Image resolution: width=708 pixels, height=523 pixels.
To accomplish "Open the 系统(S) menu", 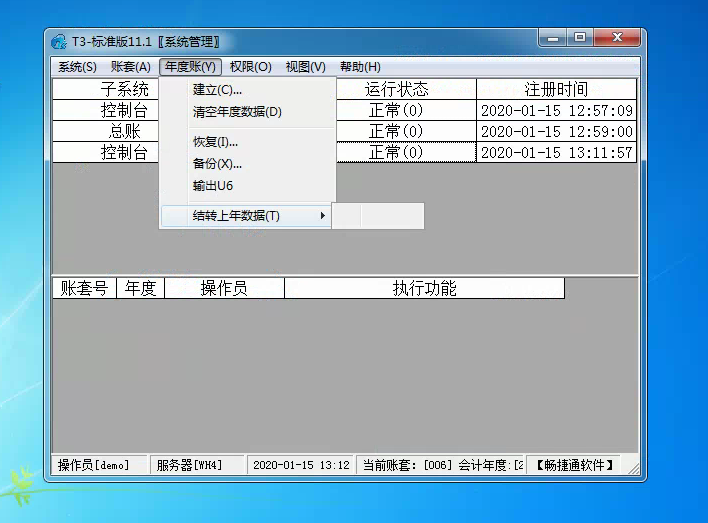I will click(77, 67).
